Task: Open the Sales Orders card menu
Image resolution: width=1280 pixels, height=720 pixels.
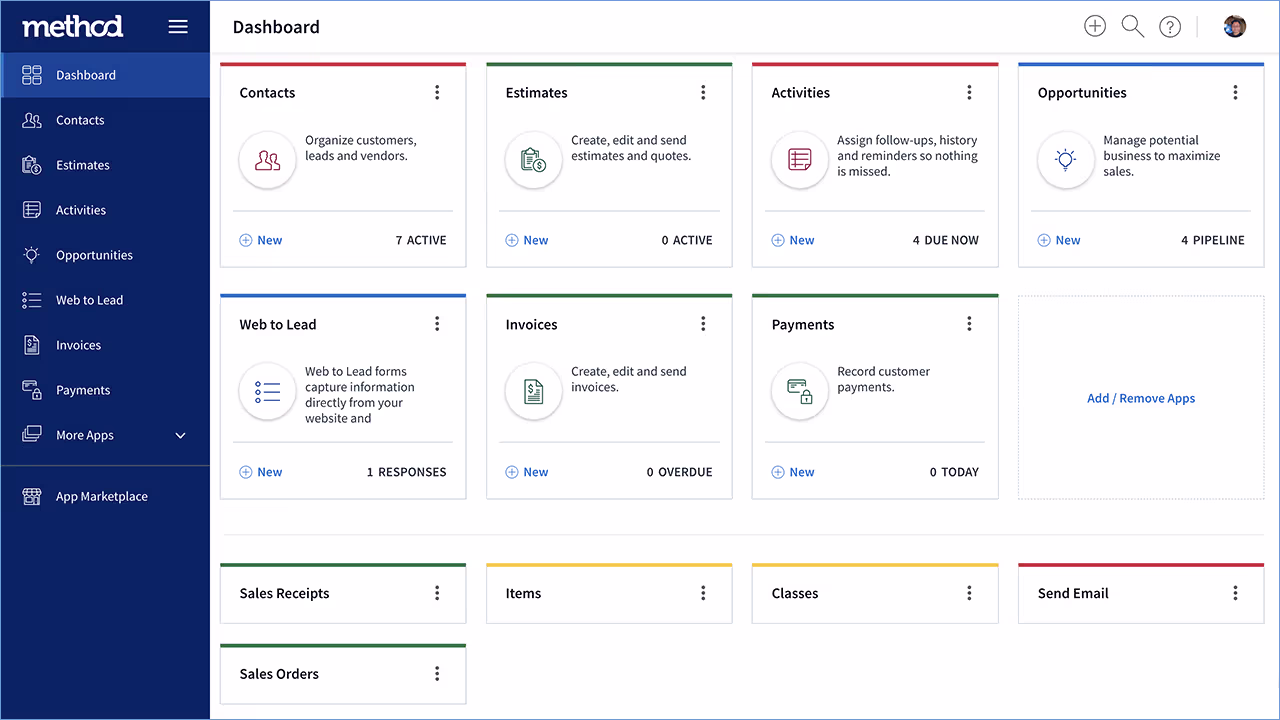Action: tap(437, 673)
